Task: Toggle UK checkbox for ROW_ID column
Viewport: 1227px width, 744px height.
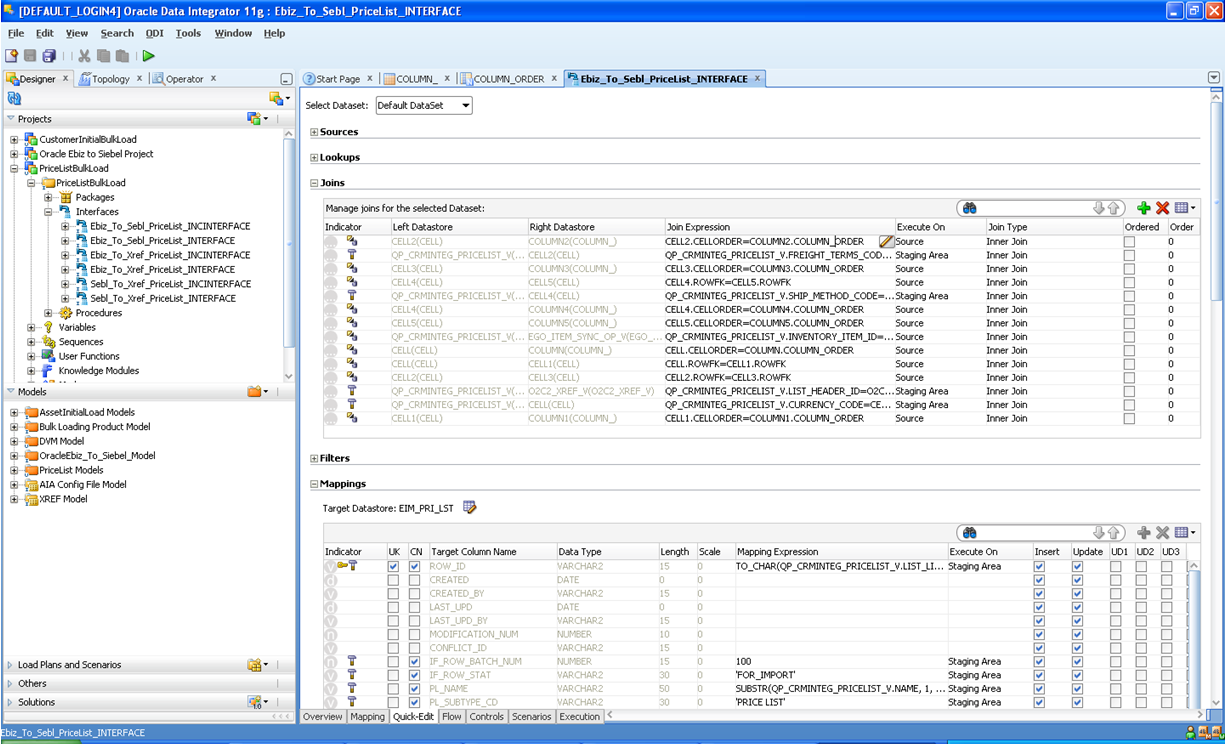Action: [x=393, y=567]
